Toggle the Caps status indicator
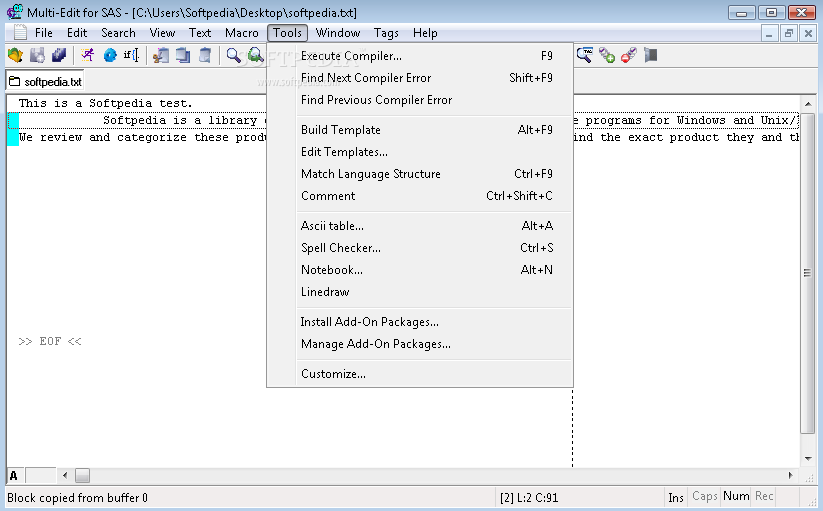 tap(704, 496)
